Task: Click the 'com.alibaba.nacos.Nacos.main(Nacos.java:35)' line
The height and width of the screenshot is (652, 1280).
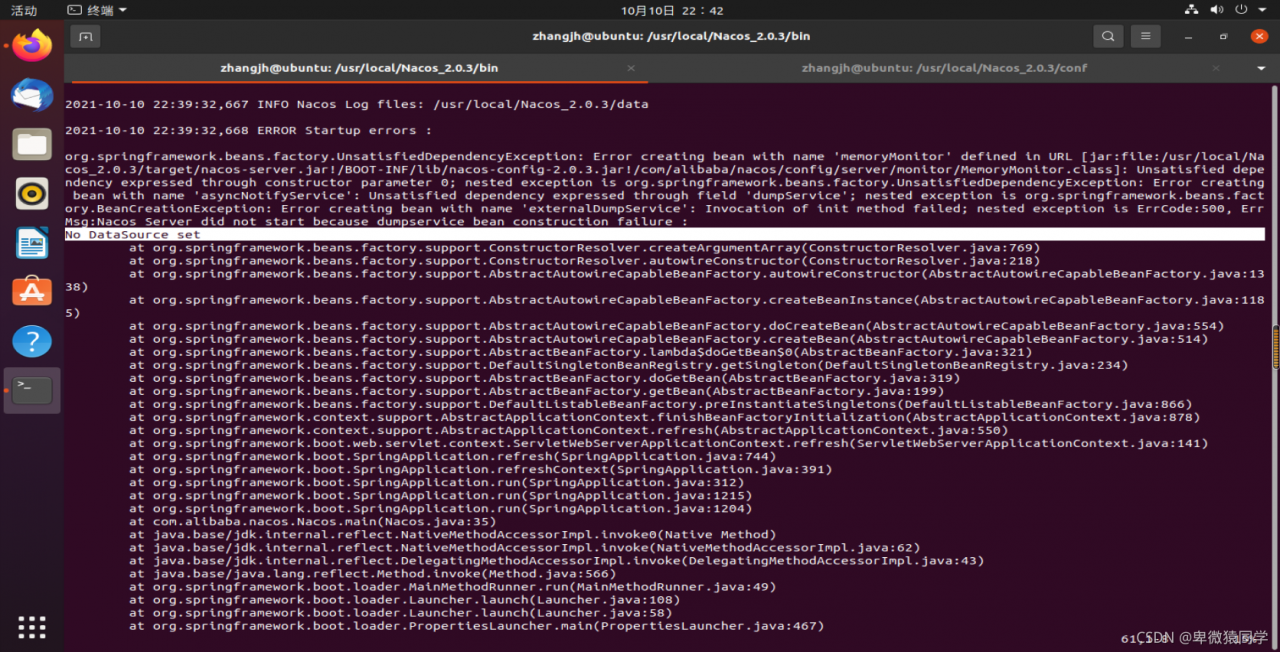Action: [x=312, y=522]
